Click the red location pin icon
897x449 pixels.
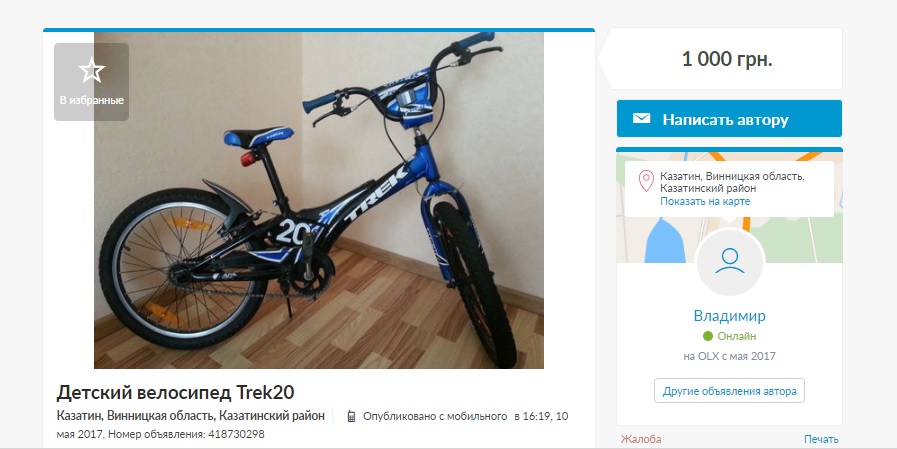(646, 181)
